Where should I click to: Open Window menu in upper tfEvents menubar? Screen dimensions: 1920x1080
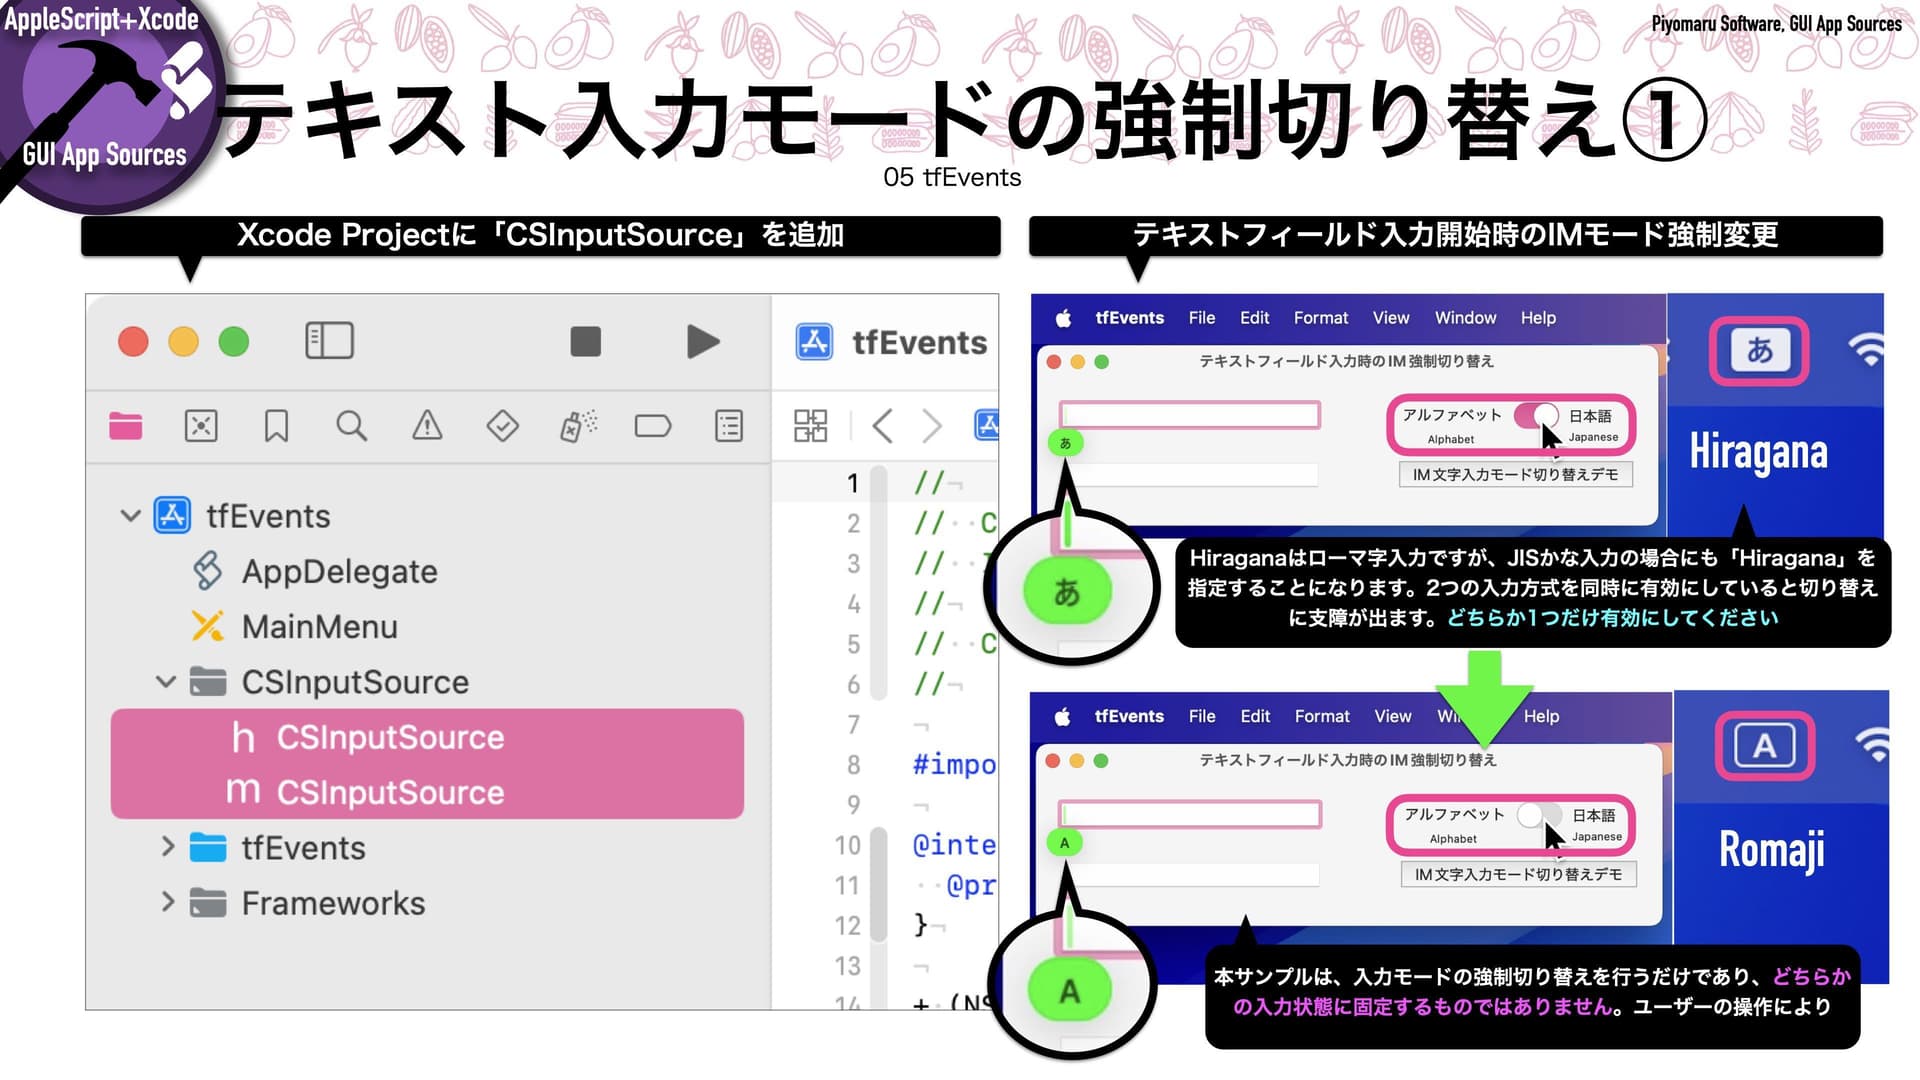(x=1465, y=318)
